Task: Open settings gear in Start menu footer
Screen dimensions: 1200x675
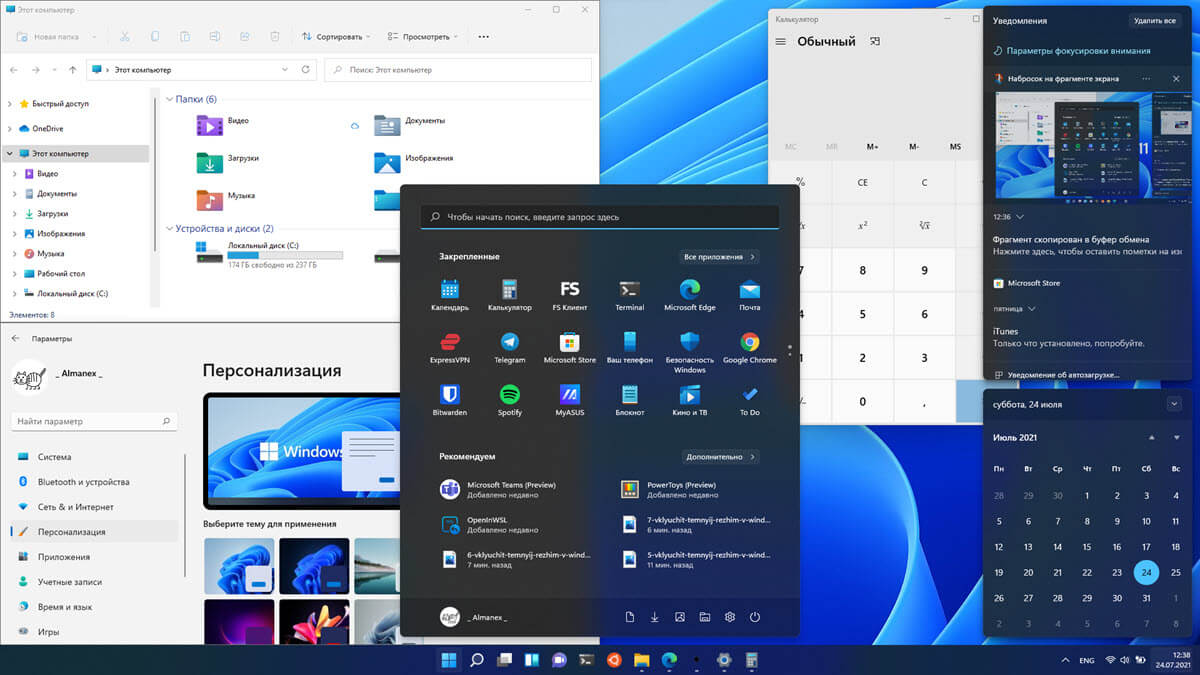Action: [x=730, y=617]
